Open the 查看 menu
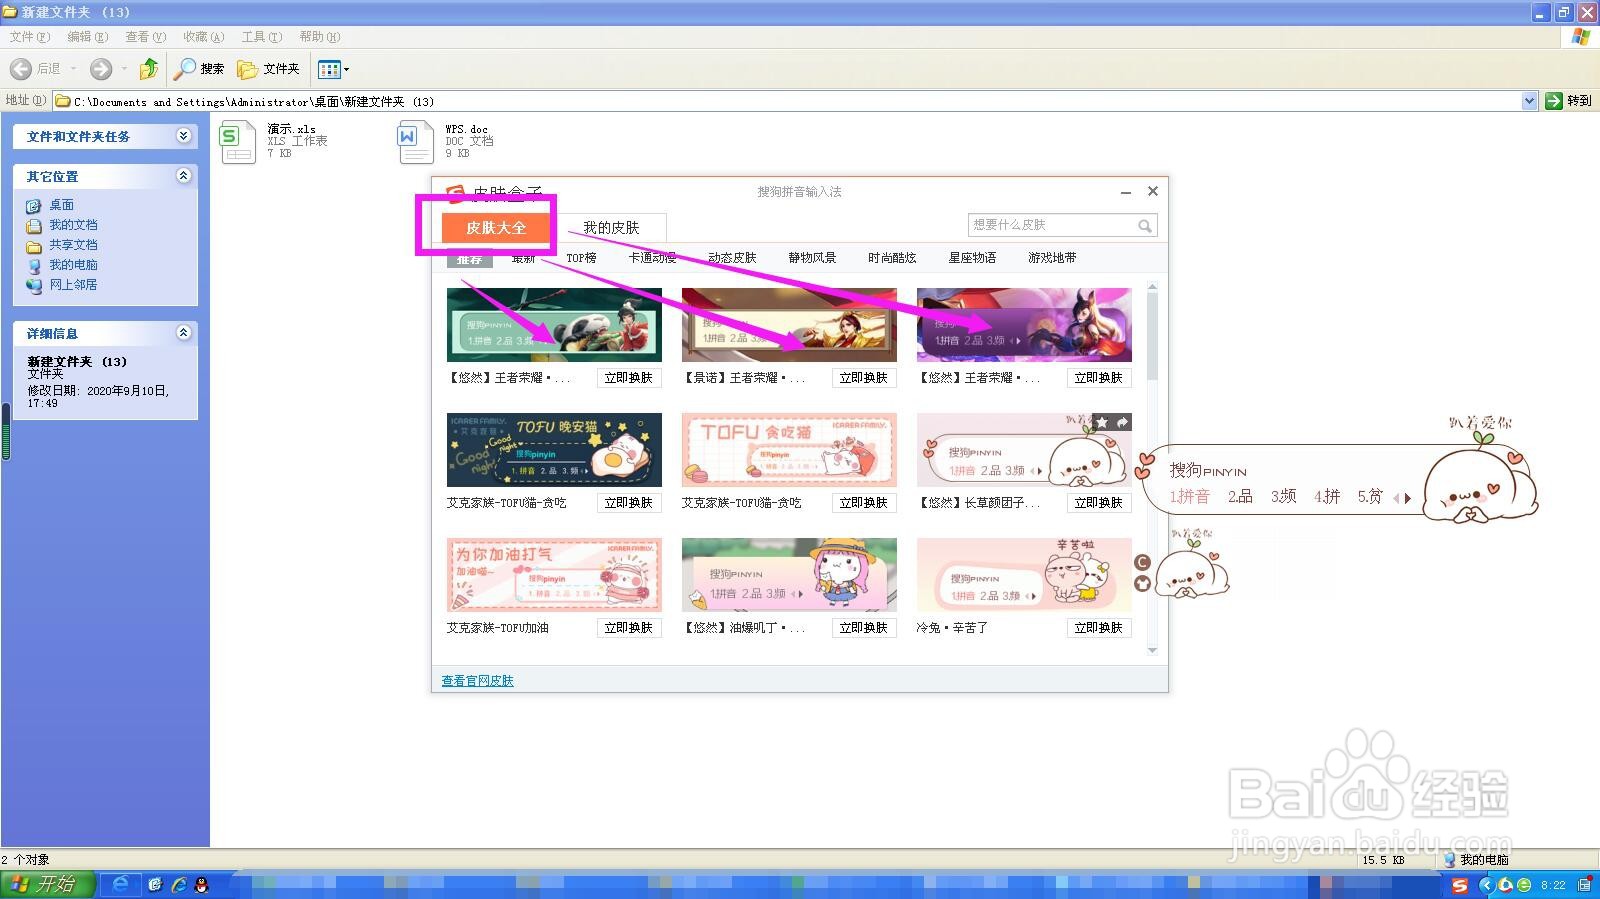This screenshot has height=899, width=1600. coord(145,37)
